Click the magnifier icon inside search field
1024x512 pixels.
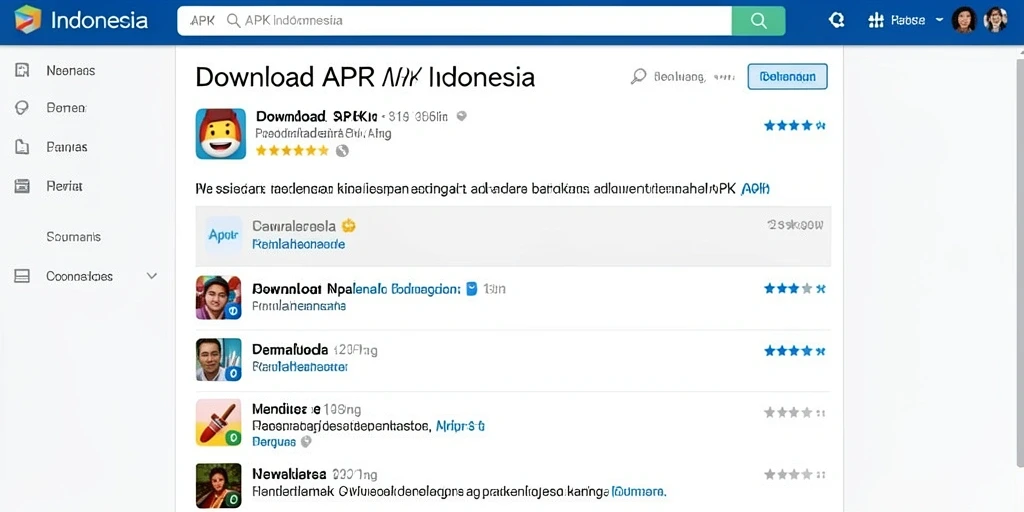pos(233,21)
